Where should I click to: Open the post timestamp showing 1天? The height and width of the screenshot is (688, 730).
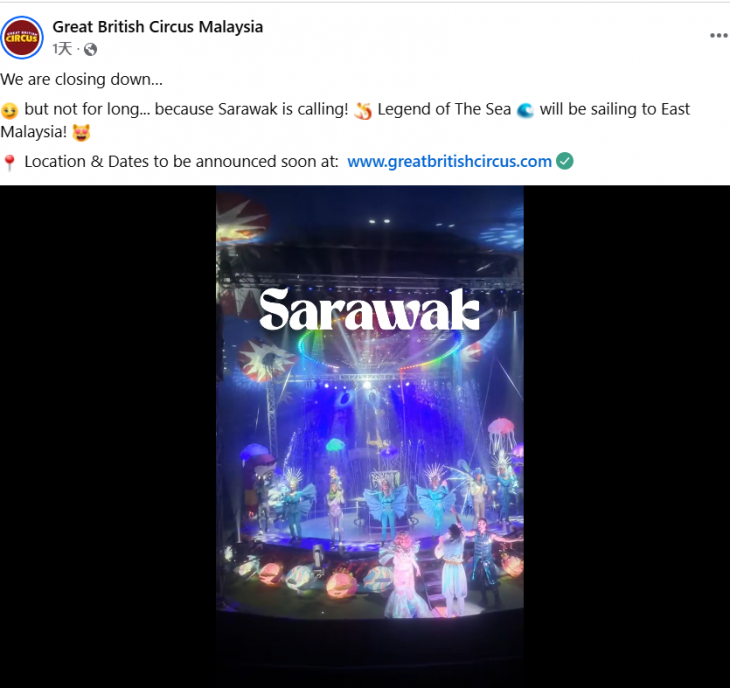pos(62,48)
